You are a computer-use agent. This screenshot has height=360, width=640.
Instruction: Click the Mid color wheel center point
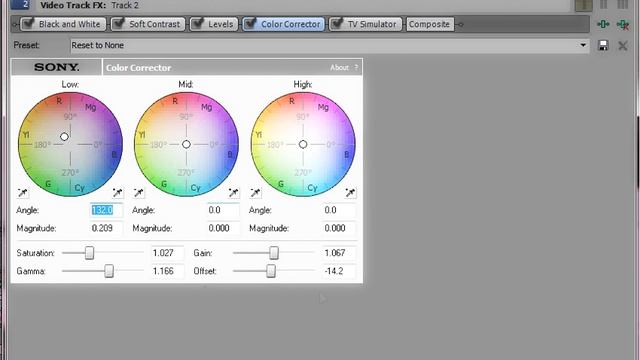(186, 144)
